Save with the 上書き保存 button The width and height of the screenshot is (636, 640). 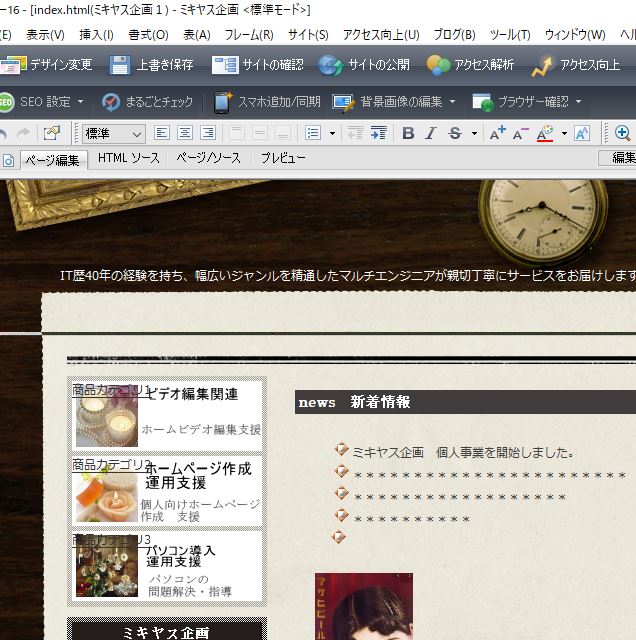(x=152, y=66)
